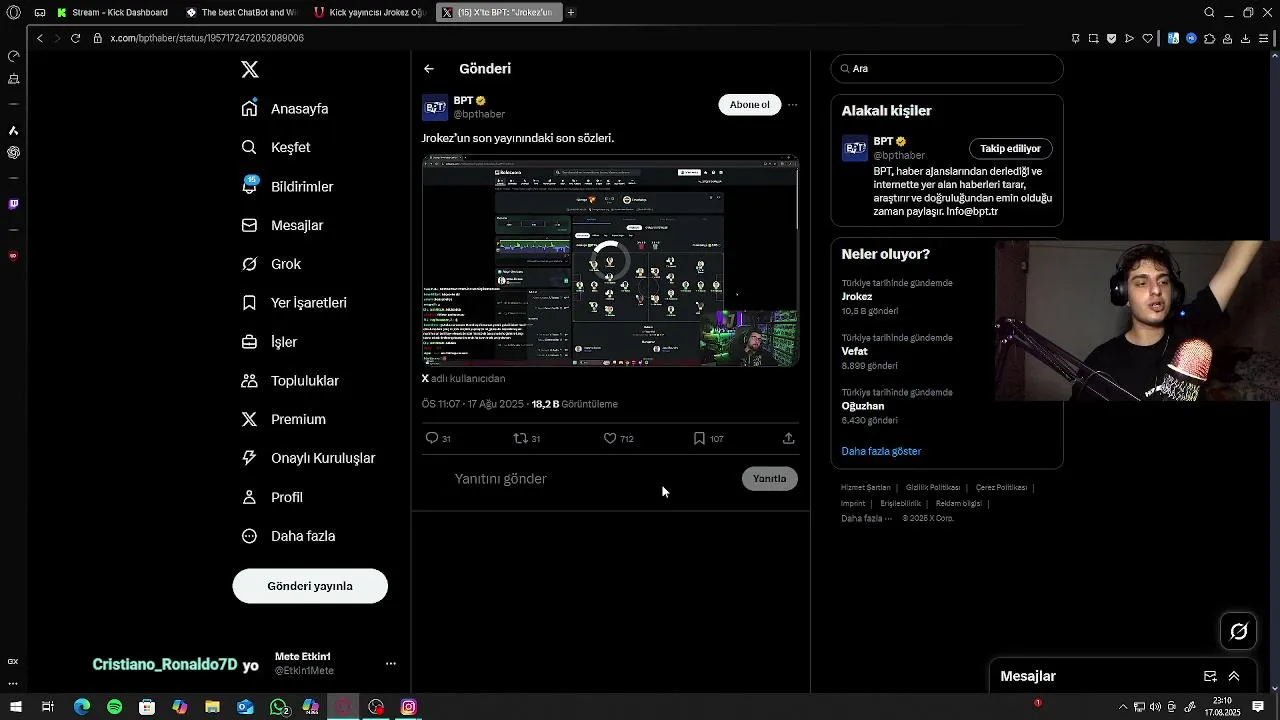Click the X logo above the navigation menu
This screenshot has width=1280, height=720.
tap(250, 69)
